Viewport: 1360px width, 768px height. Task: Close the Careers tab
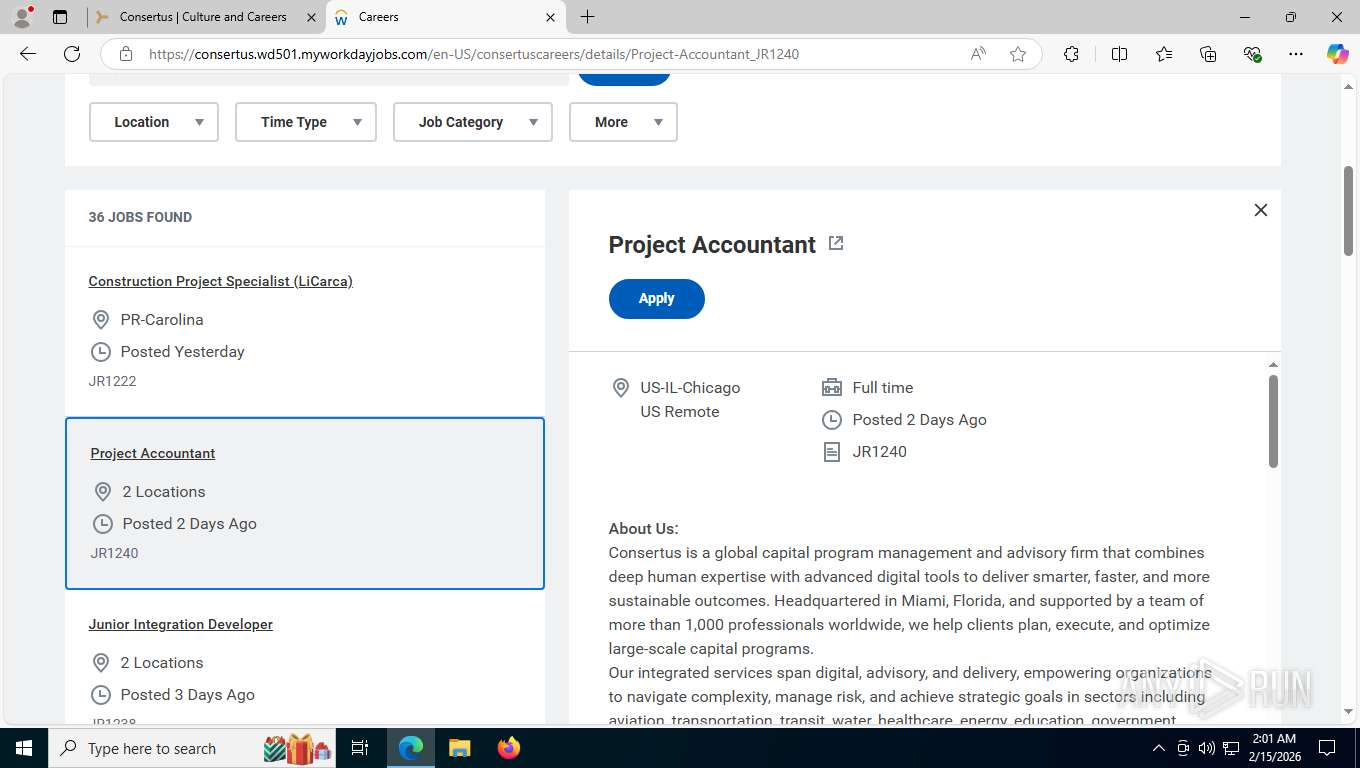pyautogui.click(x=550, y=17)
